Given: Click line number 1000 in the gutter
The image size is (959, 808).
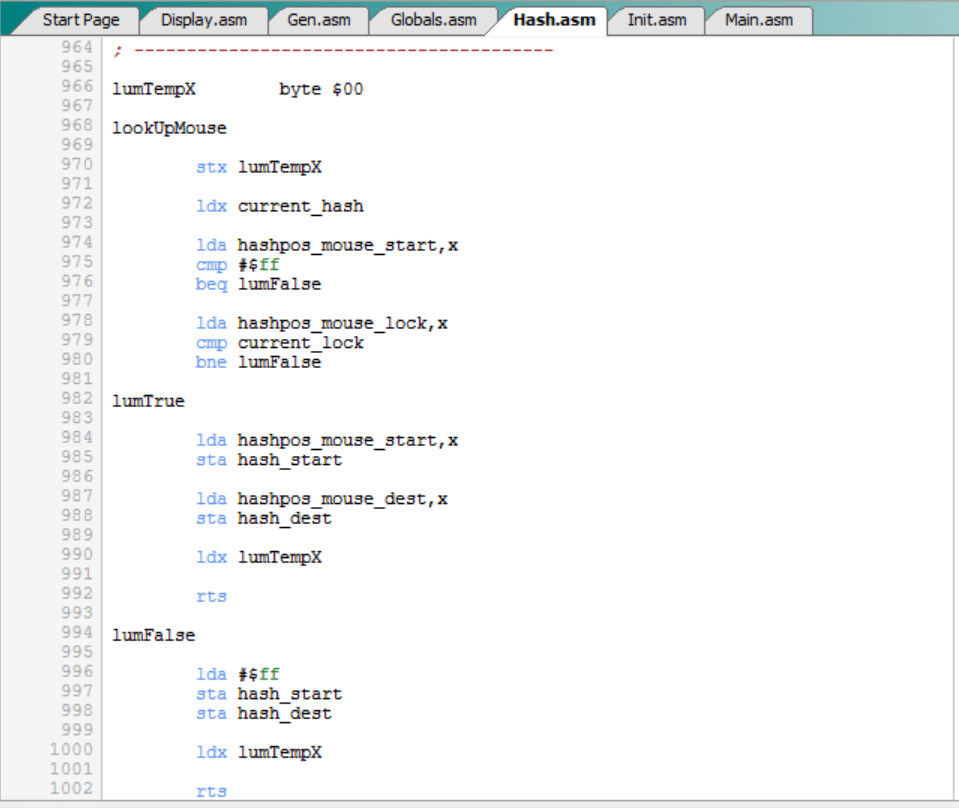Looking at the screenshot, I should [72, 750].
